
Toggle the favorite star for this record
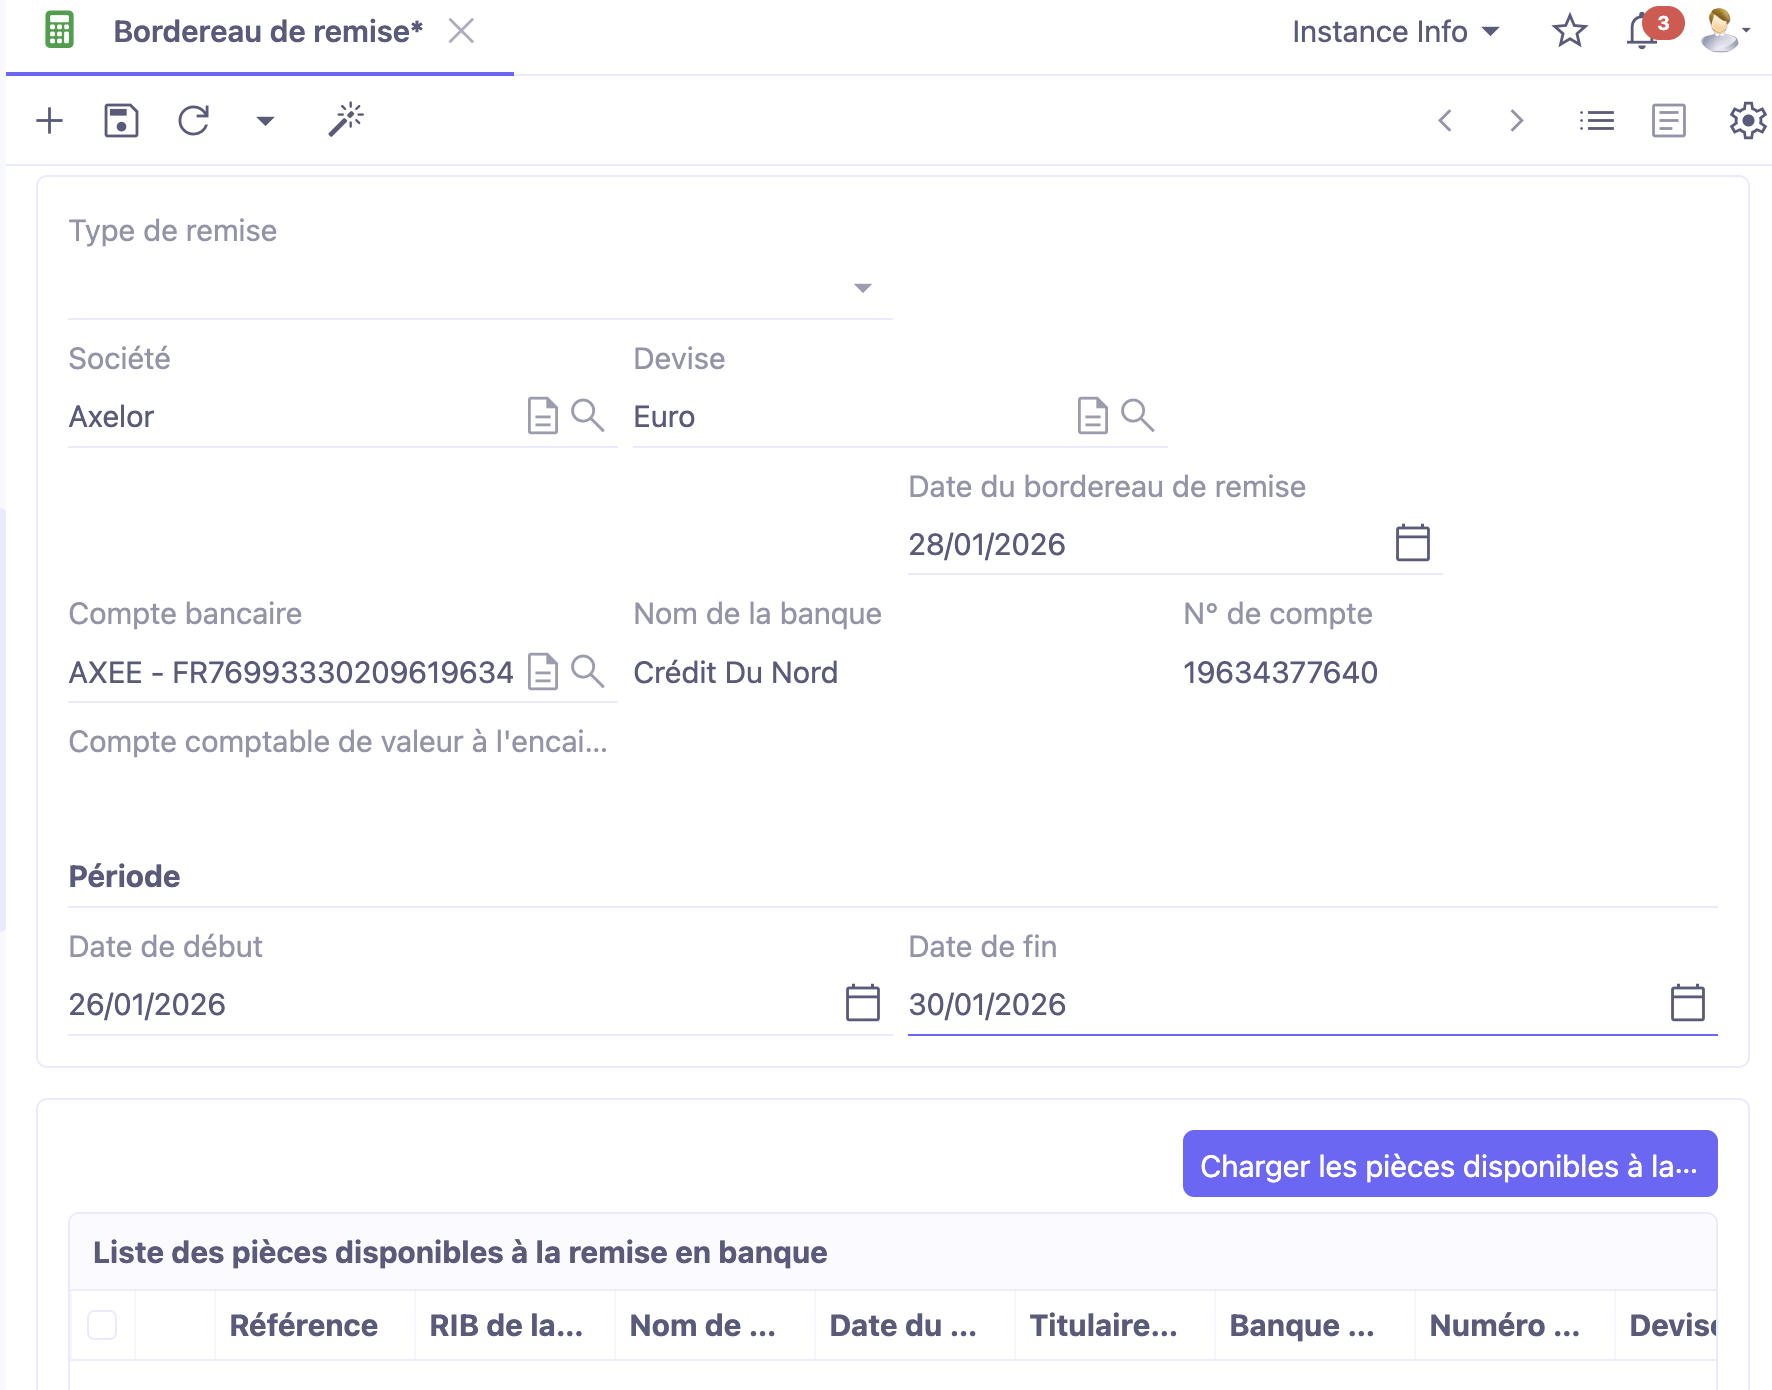(x=1569, y=30)
